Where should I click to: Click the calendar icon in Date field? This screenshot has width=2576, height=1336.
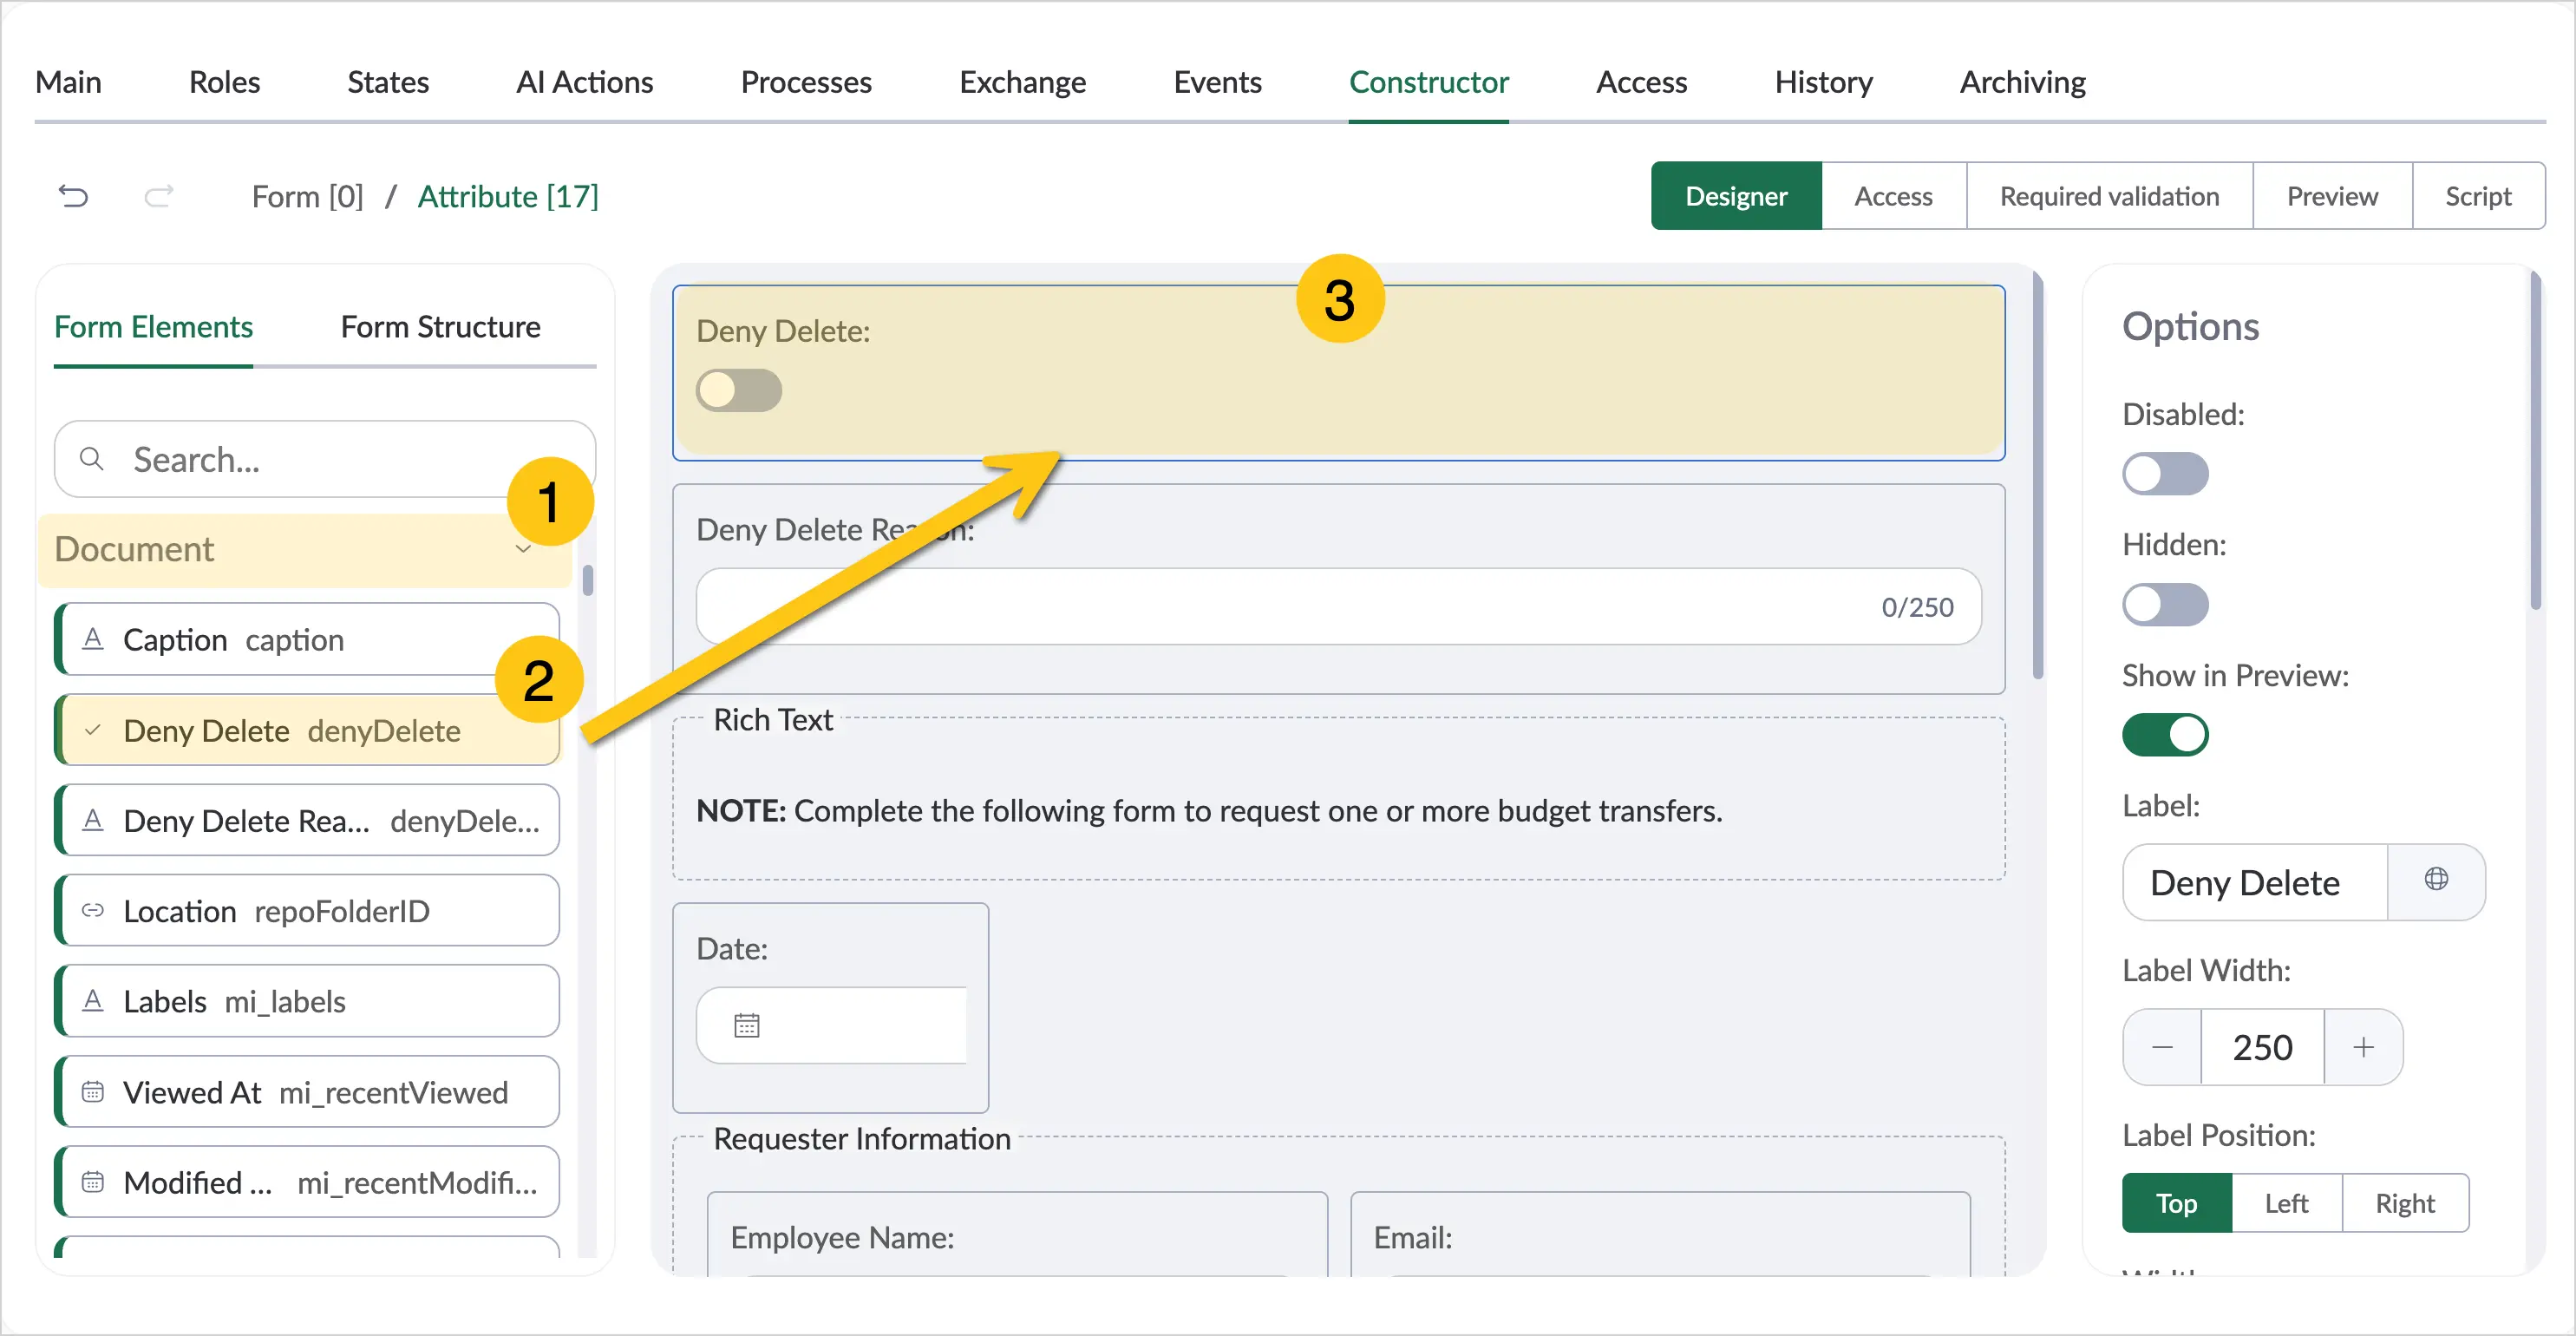point(747,1025)
